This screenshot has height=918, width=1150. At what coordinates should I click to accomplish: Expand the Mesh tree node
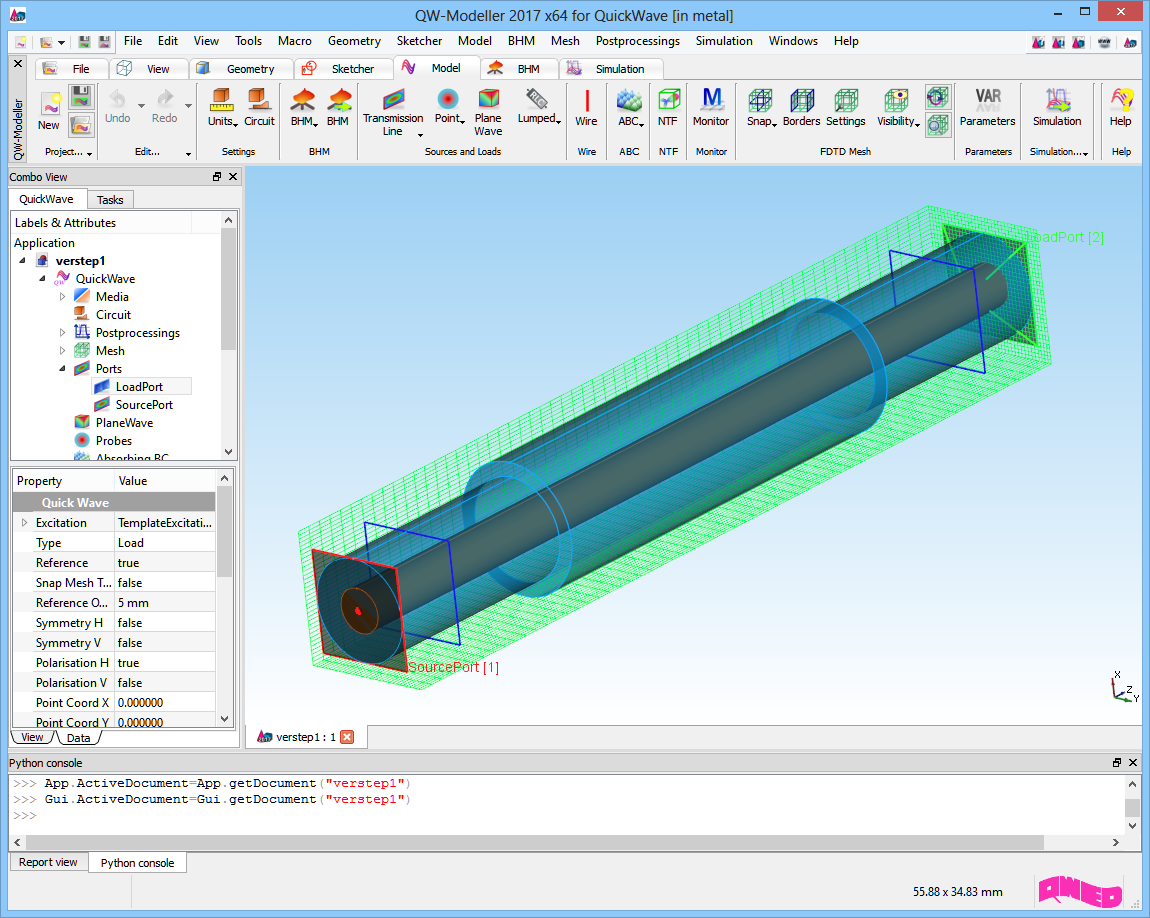62,351
